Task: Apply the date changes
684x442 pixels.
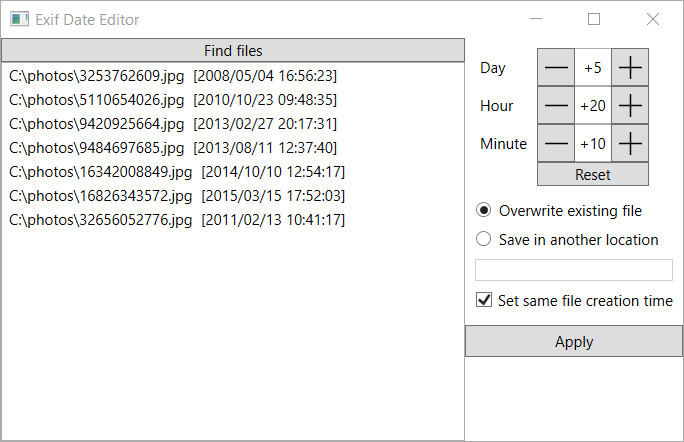Action: coord(574,341)
